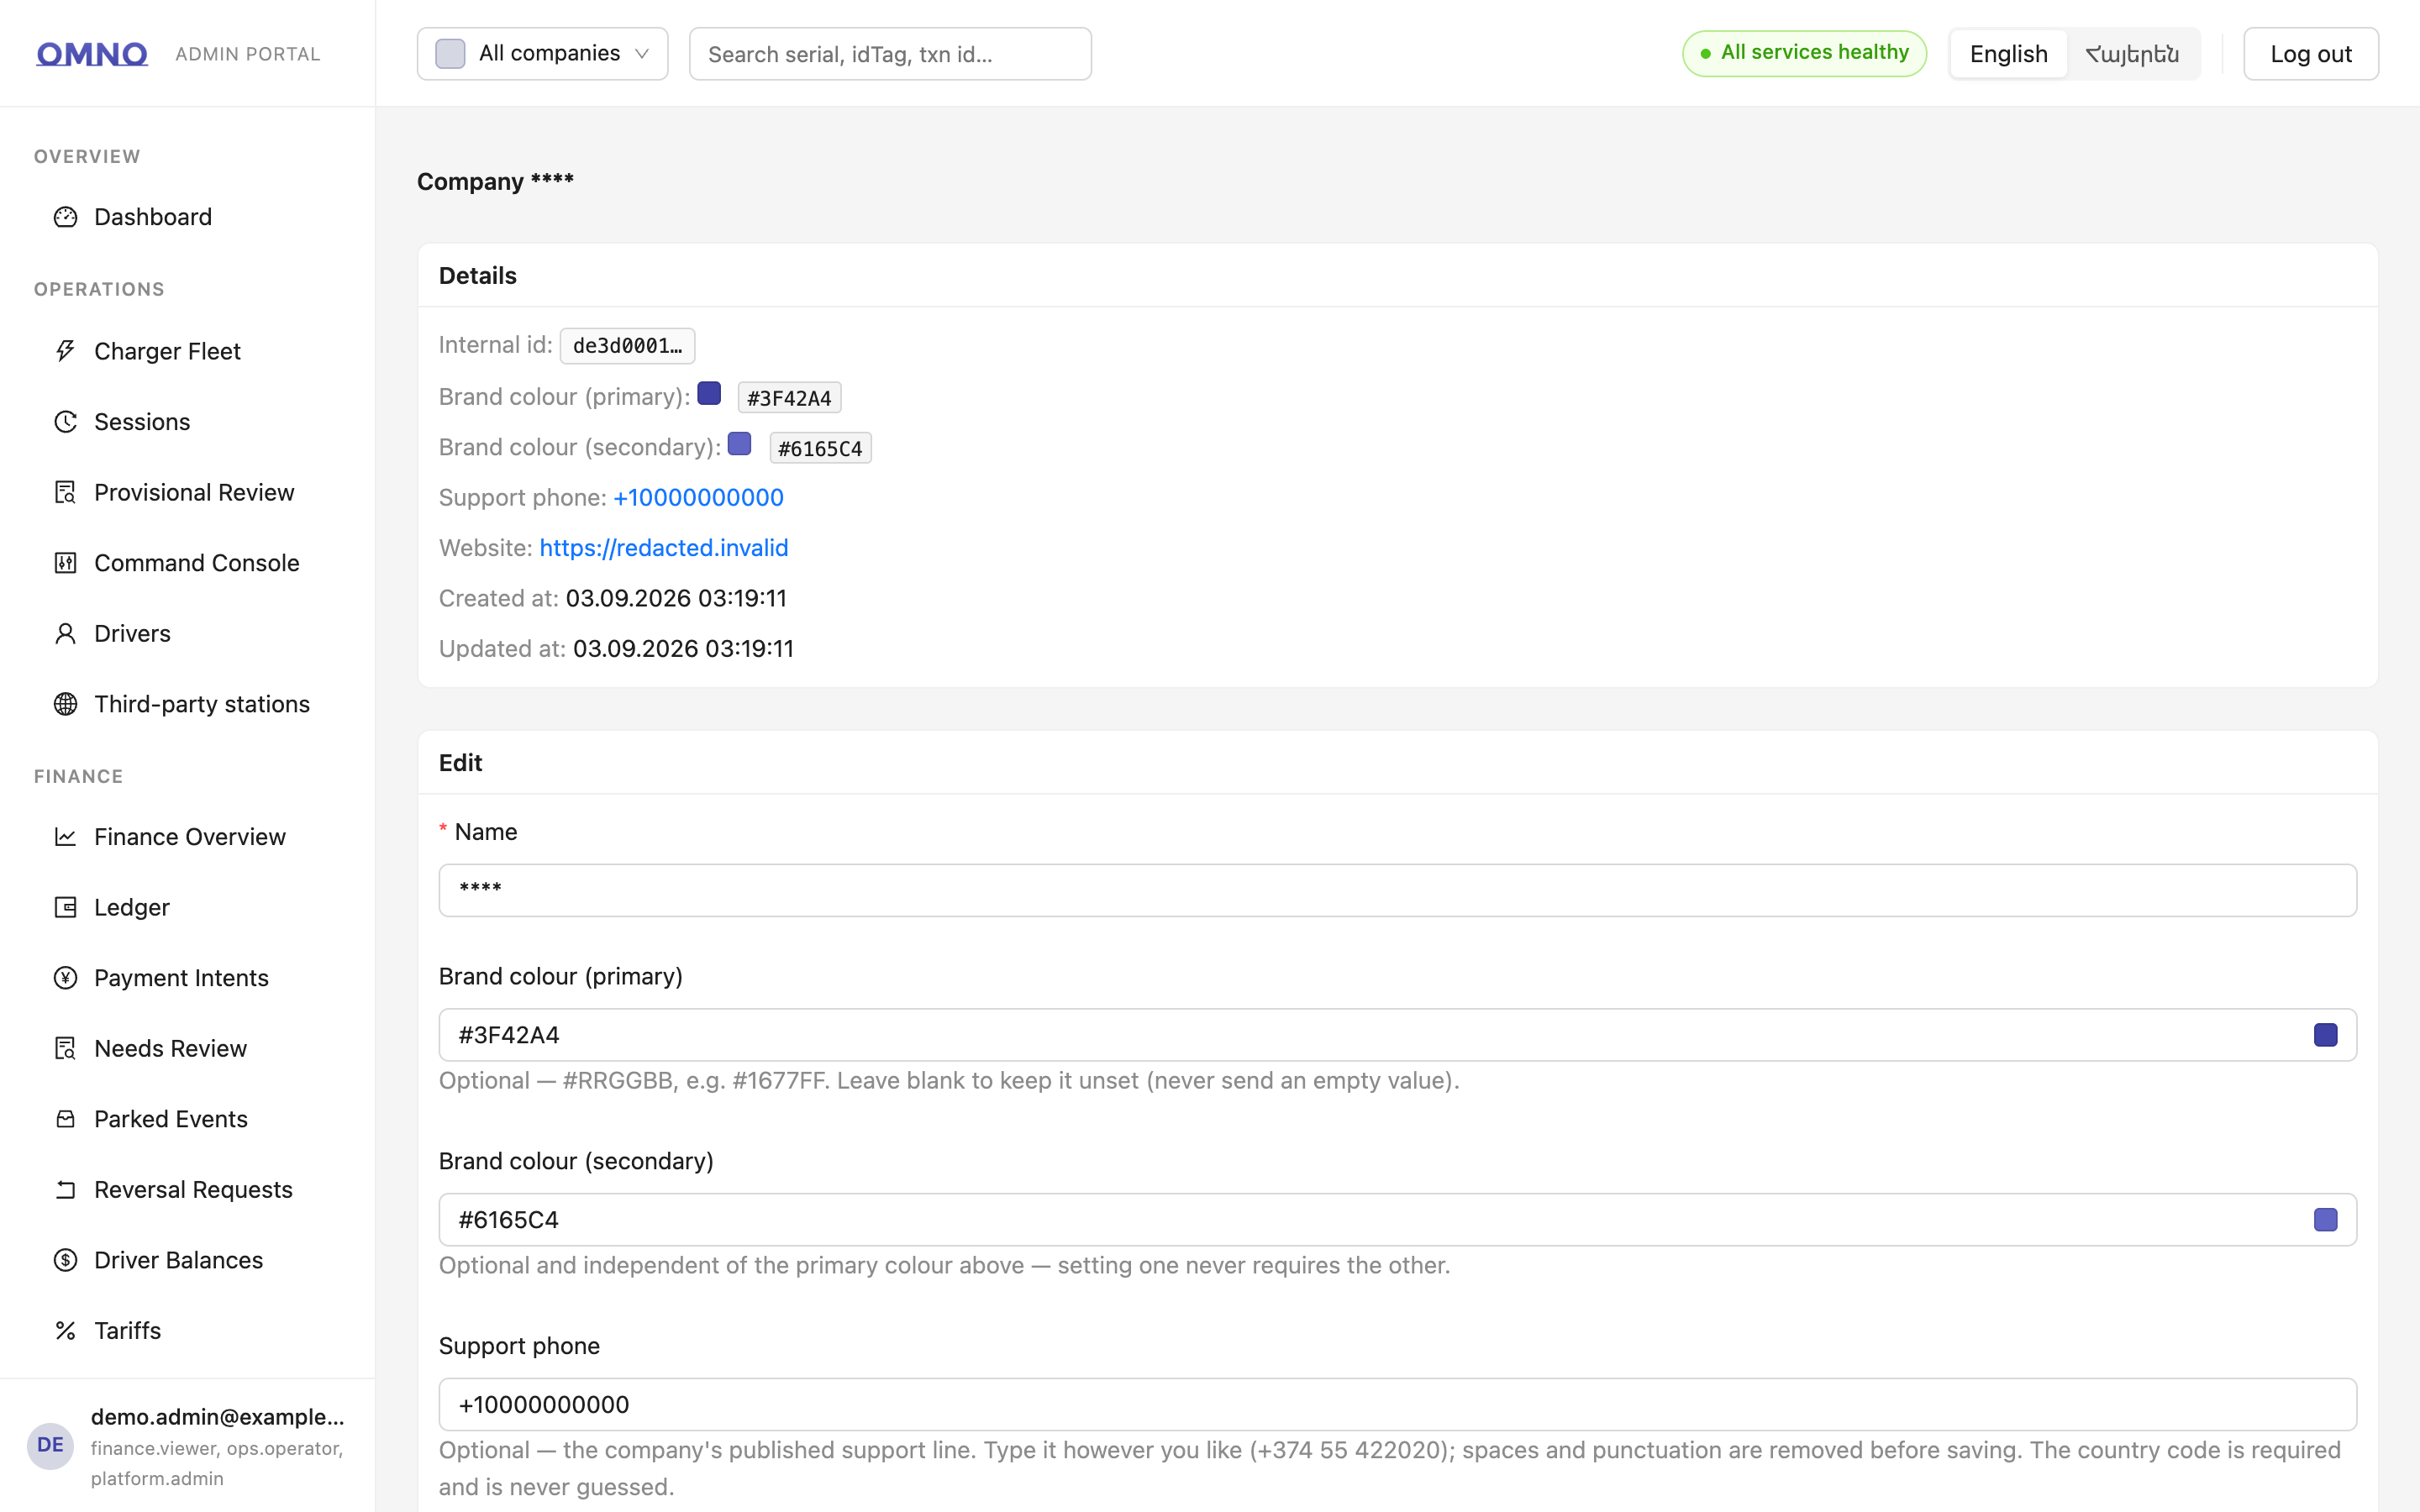Image resolution: width=2420 pixels, height=1512 pixels.
Task: Click the Sessions clock icon
Action: (x=66, y=422)
